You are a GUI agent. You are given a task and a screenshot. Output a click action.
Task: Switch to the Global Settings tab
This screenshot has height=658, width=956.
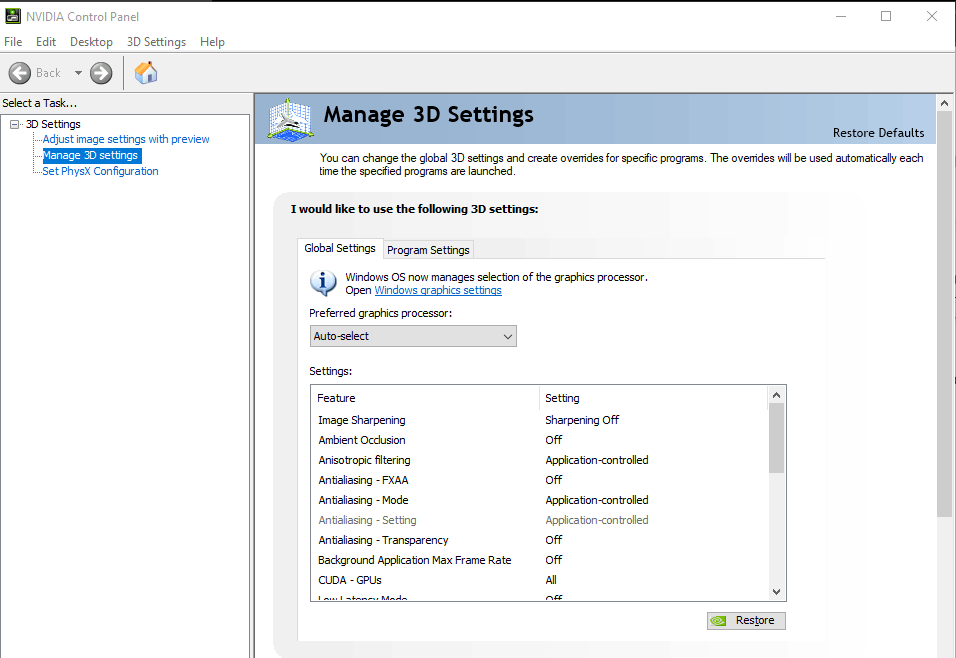[340, 248]
